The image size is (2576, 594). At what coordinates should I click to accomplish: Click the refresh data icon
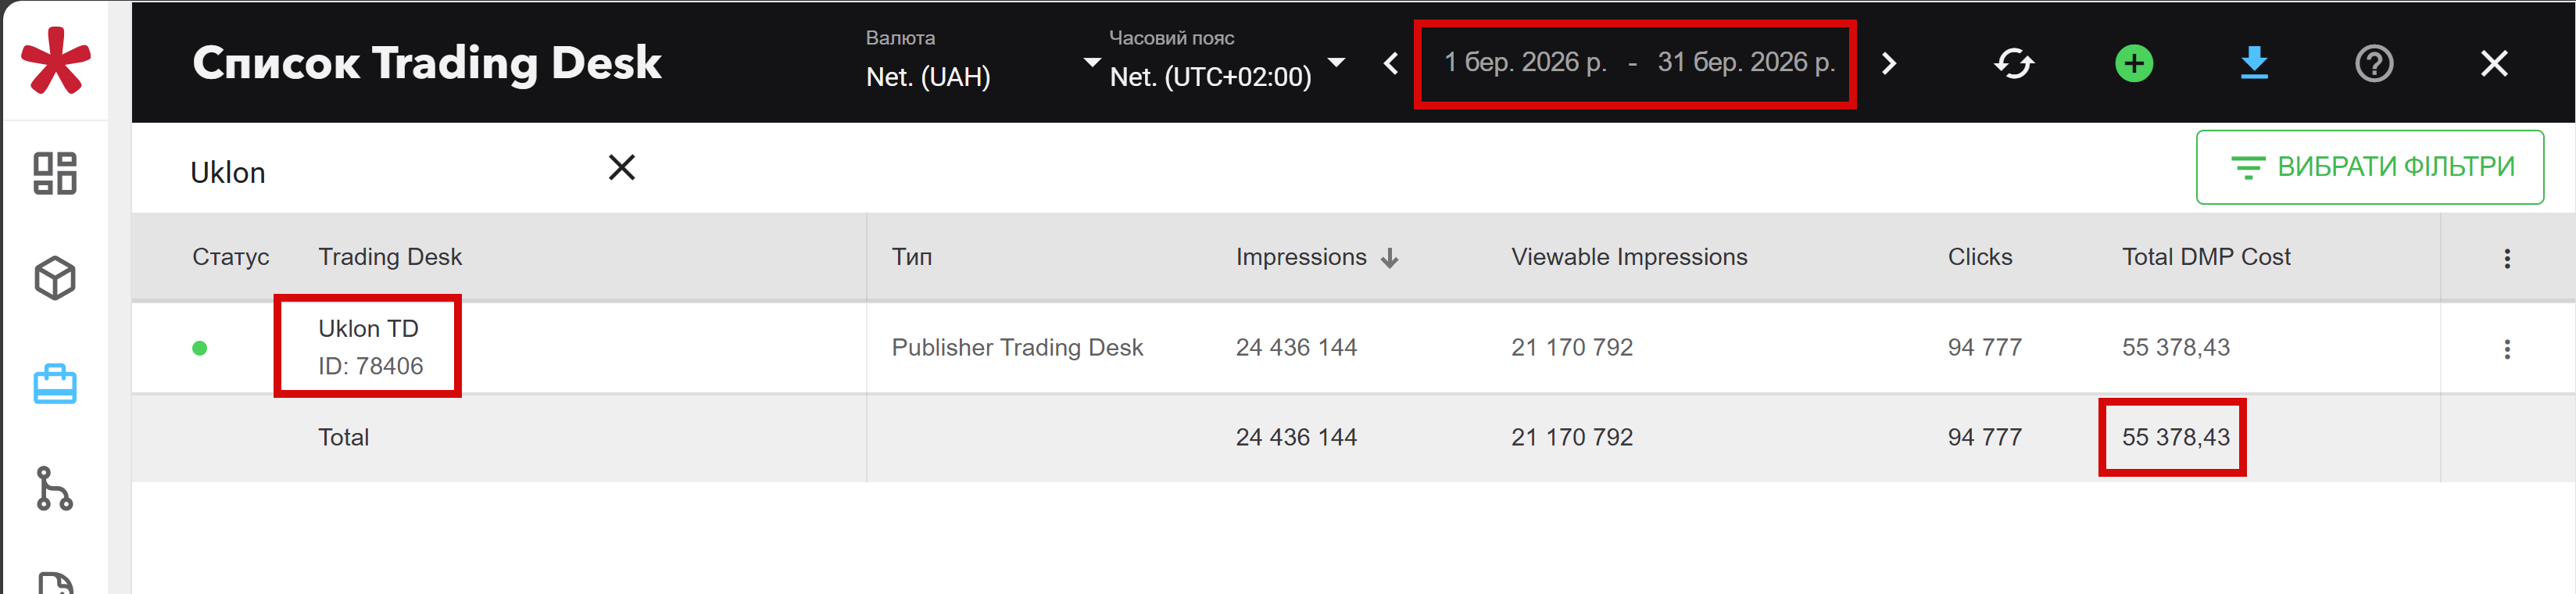tap(2013, 64)
